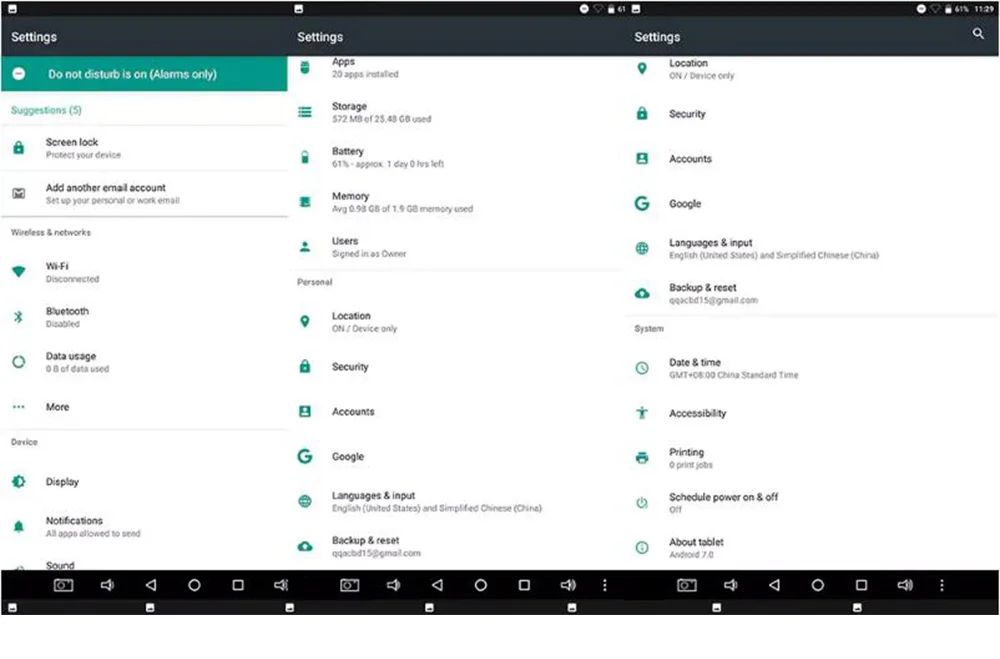Open Add another email account suggestion
This screenshot has height=659, width=1000.
click(144, 193)
